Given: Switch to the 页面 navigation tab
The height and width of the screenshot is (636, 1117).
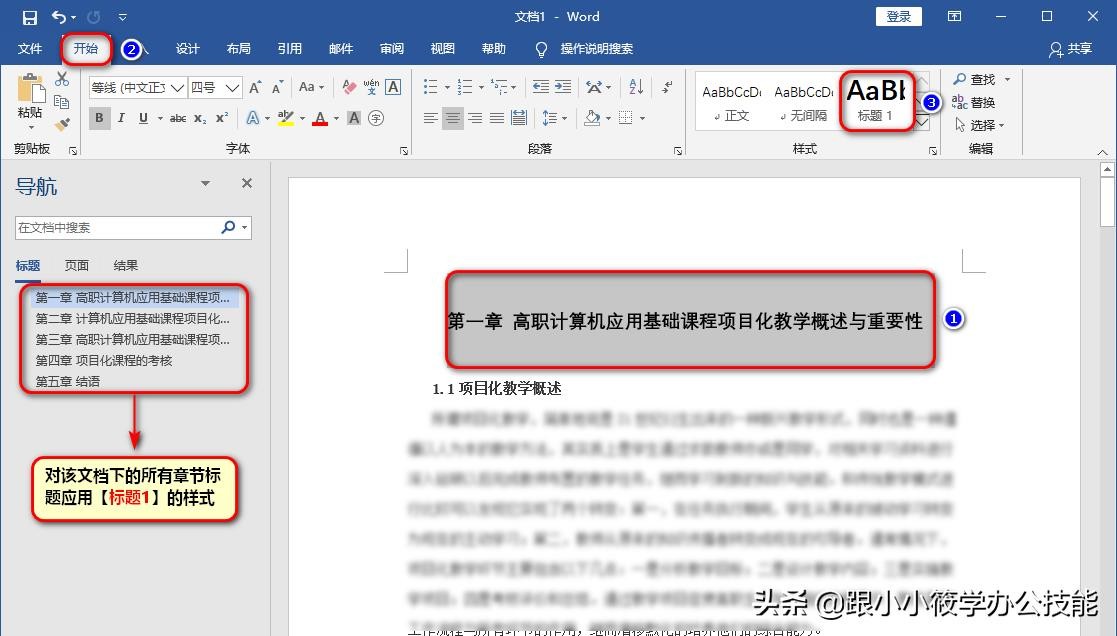Looking at the screenshot, I should click(77, 265).
